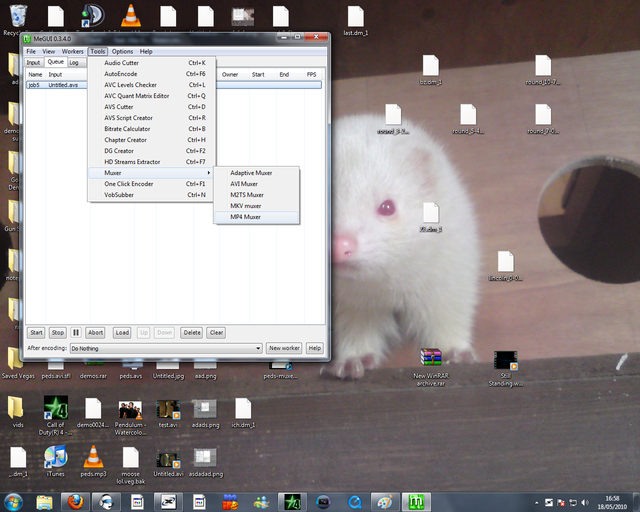This screenshot has width=640, height=512.
Task: Switch to the Log tab
Action: (x=74, y=62)
